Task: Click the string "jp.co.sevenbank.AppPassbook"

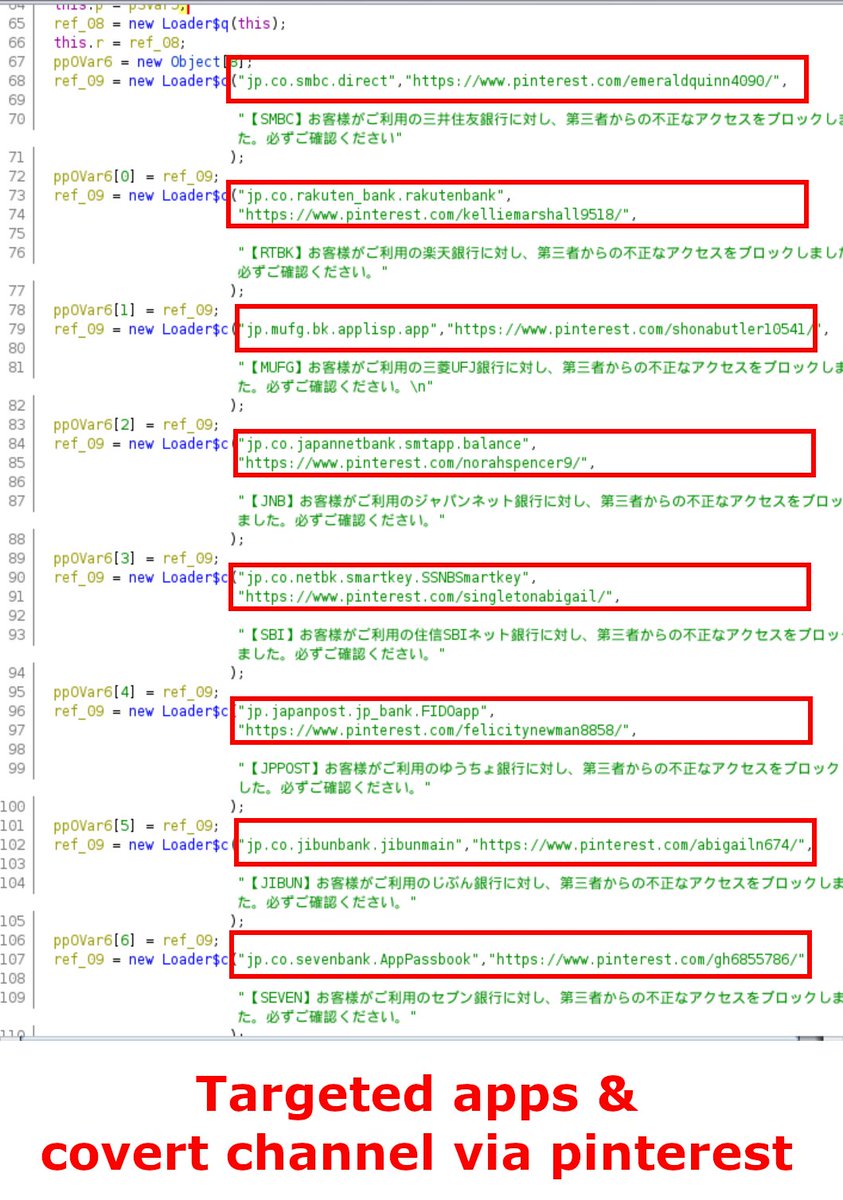Action: (360, 959)
